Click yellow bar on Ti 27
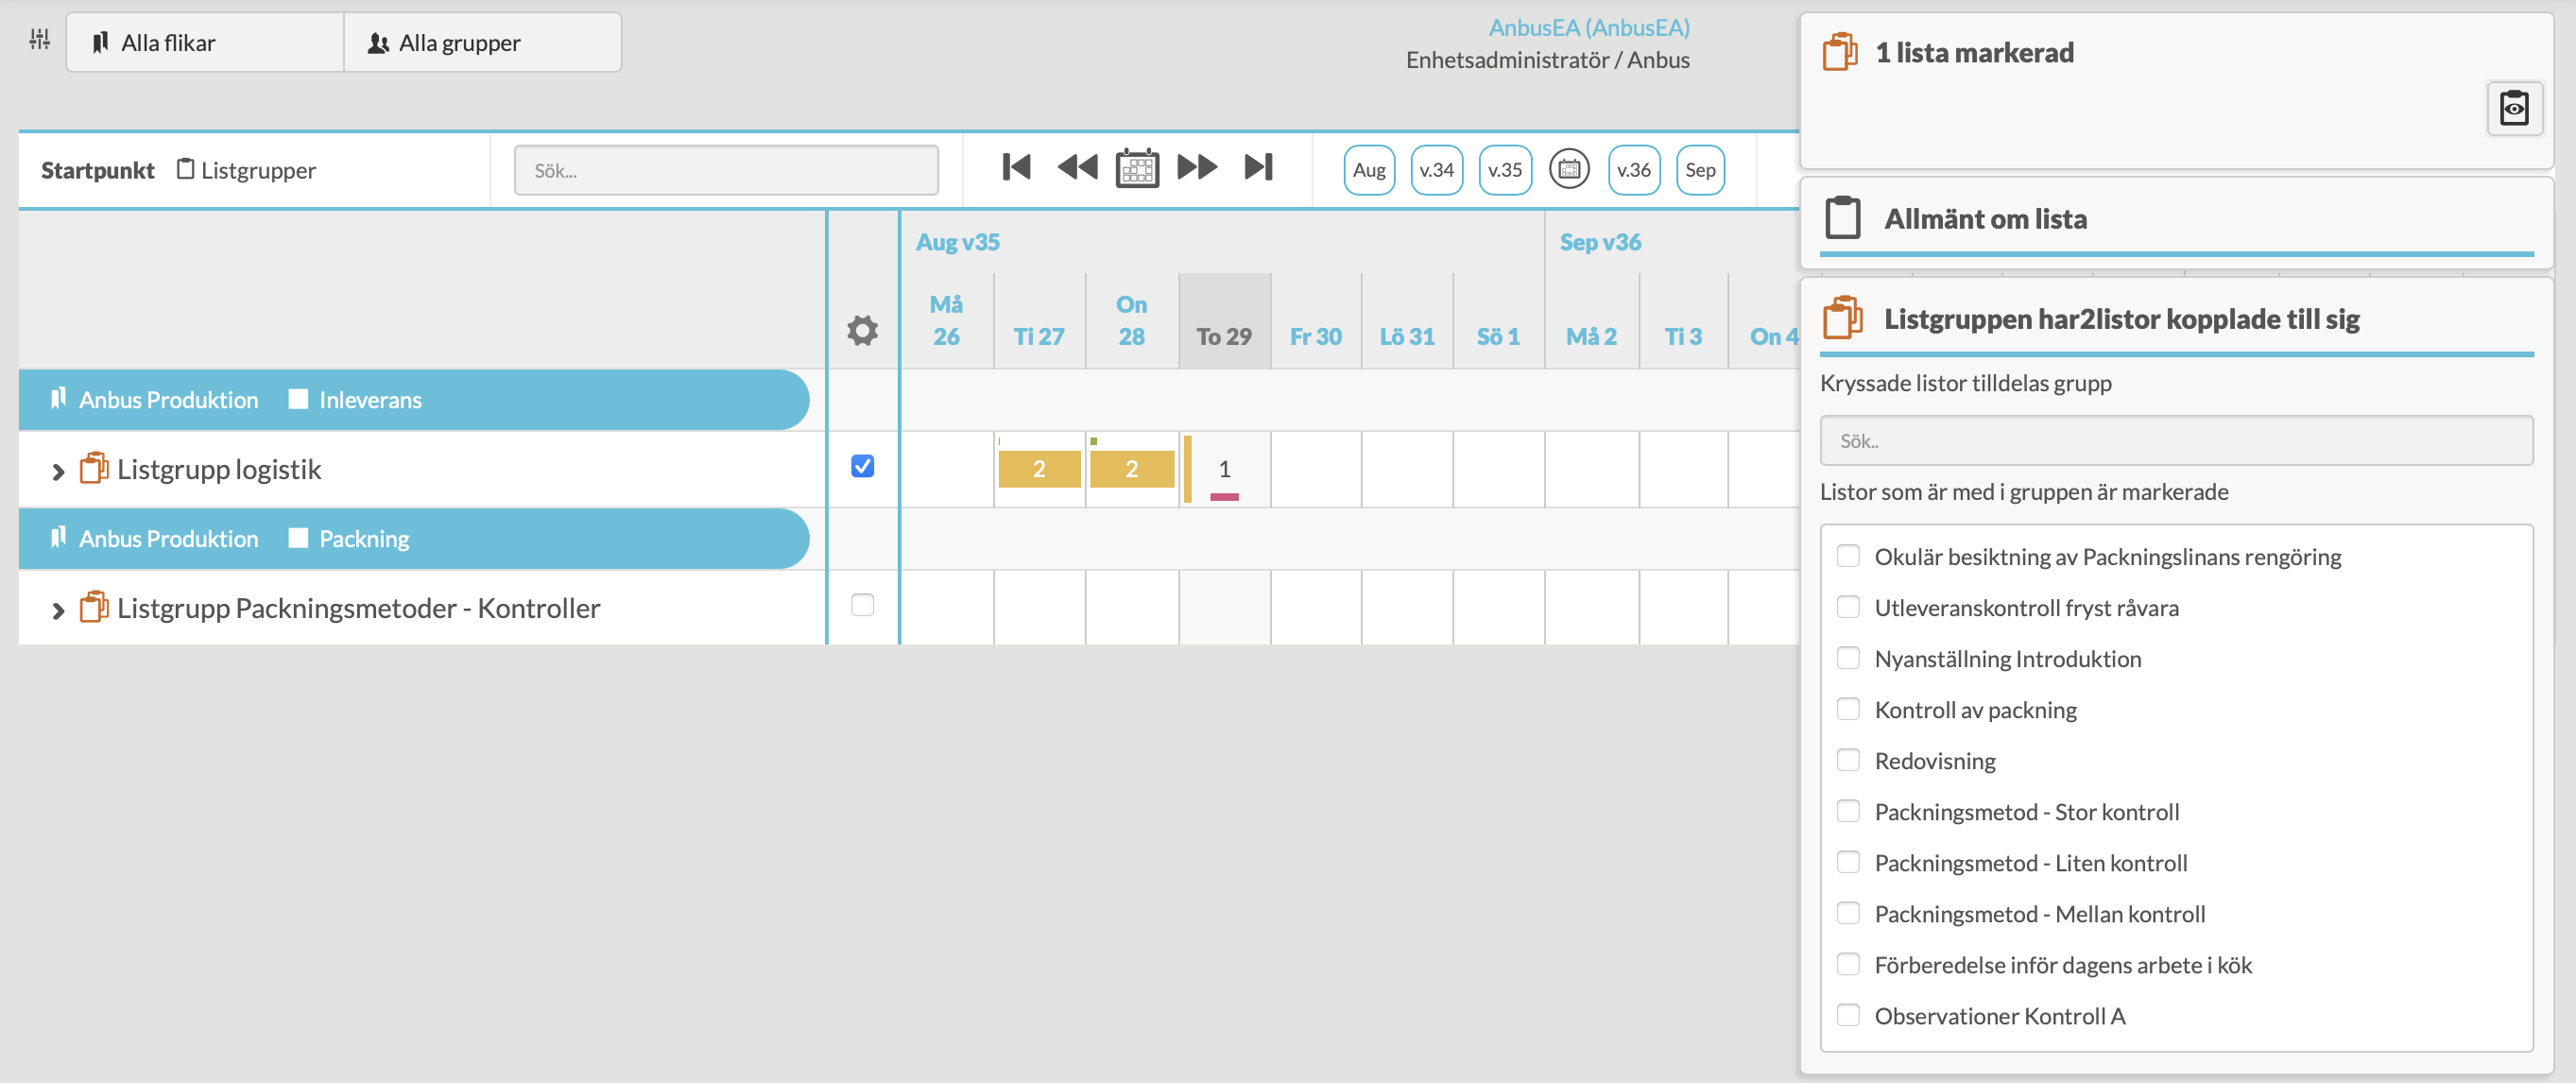 [x=1039, y=469]
